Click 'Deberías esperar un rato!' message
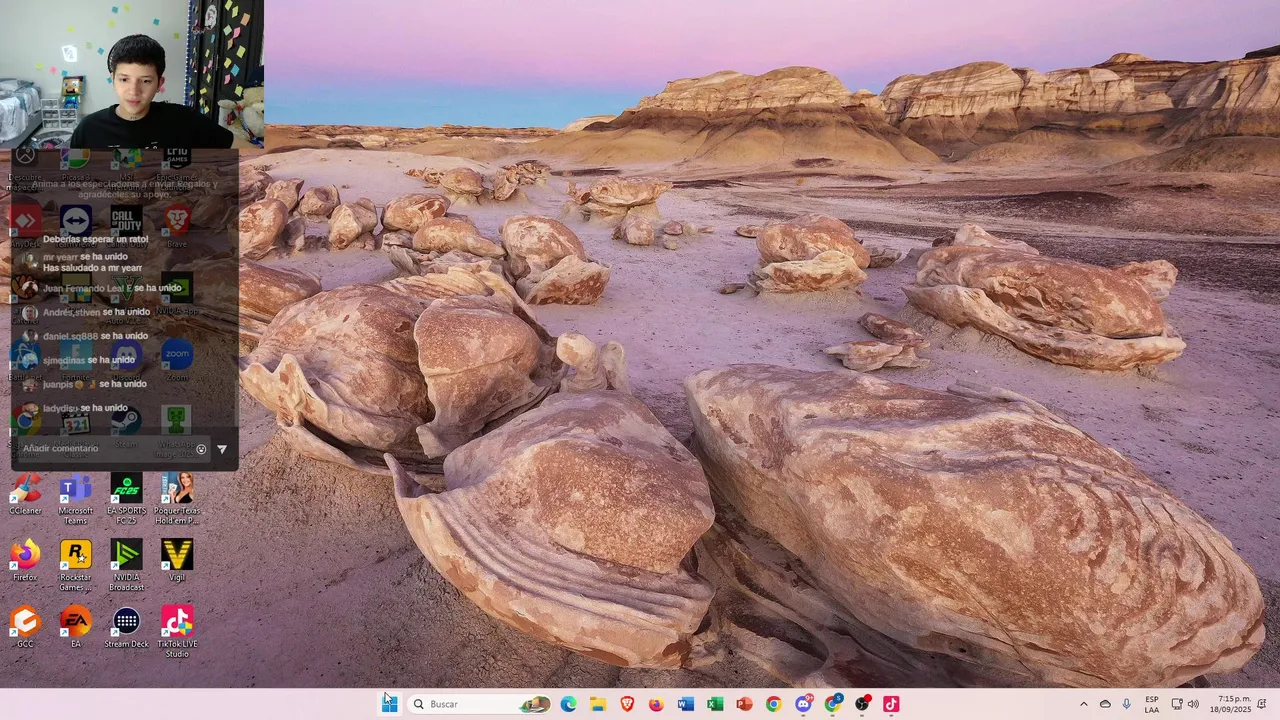Image resolution: width=1280 pixels, height=720 pixels. pos(95,240)
